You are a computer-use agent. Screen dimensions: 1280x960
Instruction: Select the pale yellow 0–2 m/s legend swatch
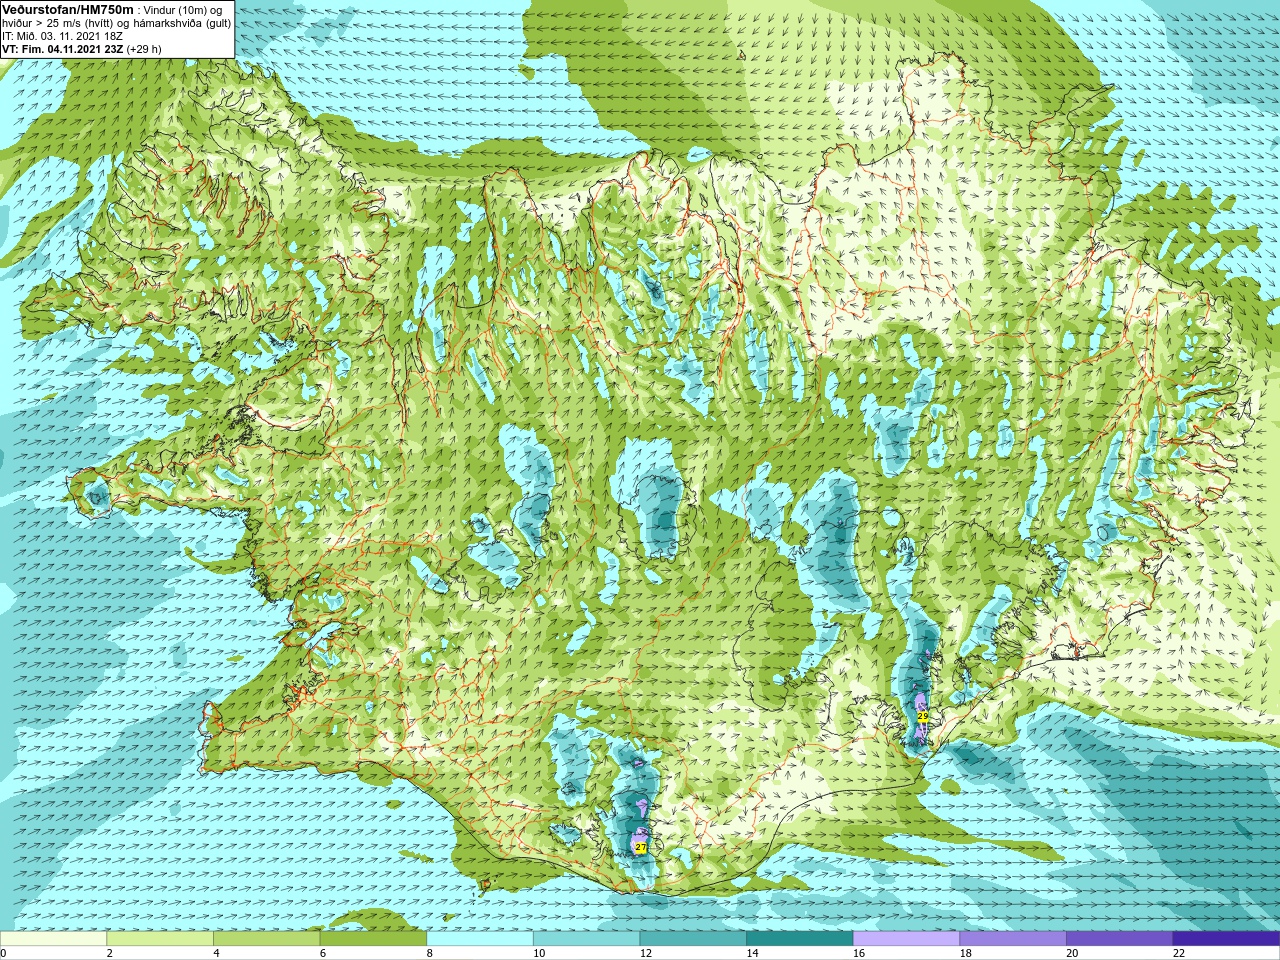tap(53, 939)
